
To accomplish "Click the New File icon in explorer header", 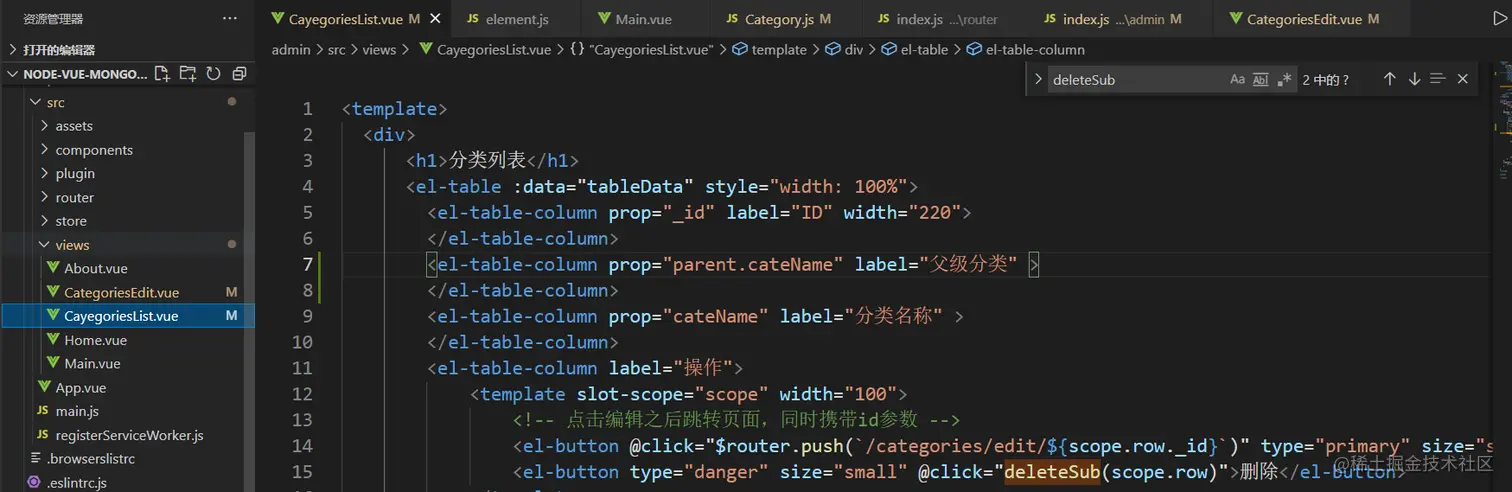I will 162,74.
